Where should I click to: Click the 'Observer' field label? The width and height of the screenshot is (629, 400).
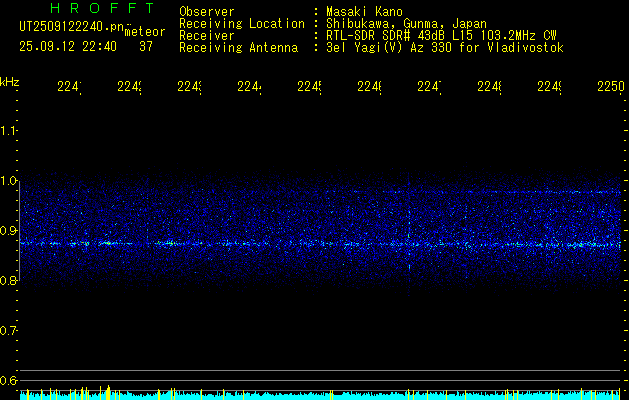(x=207, y=11)
